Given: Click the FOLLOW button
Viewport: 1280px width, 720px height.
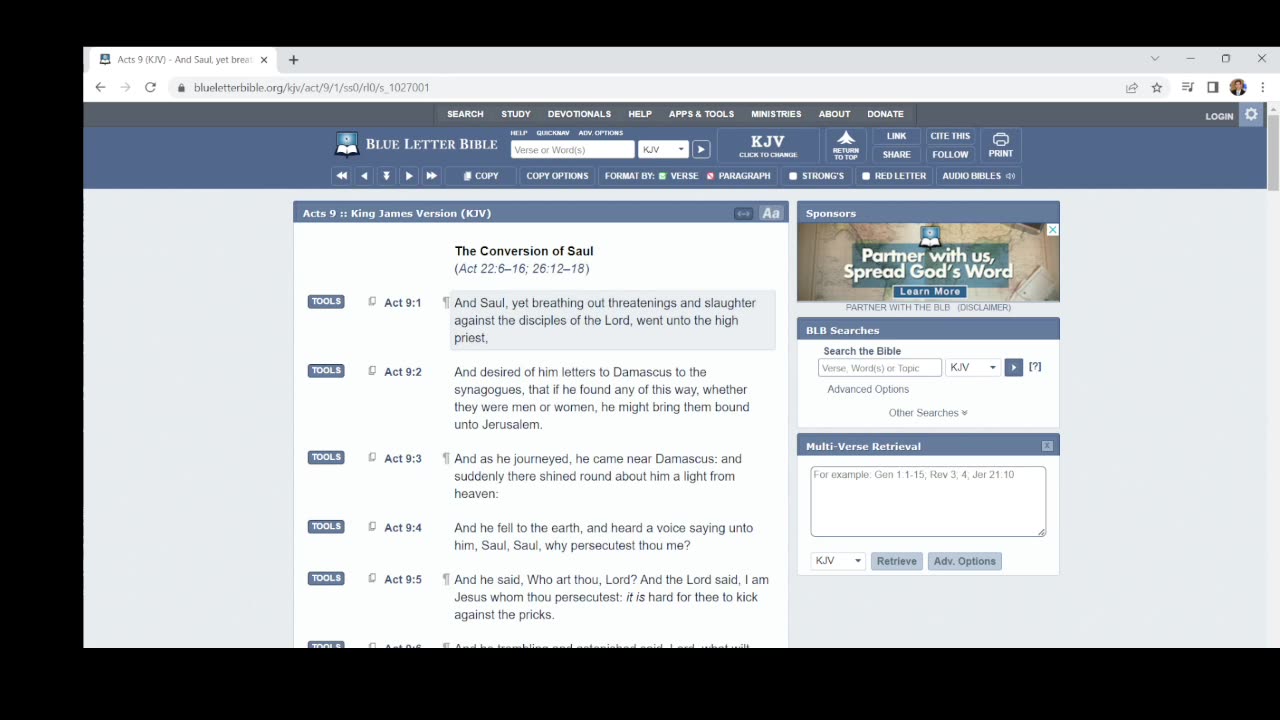Looking at the screenshot, I should tap(950, 154).
